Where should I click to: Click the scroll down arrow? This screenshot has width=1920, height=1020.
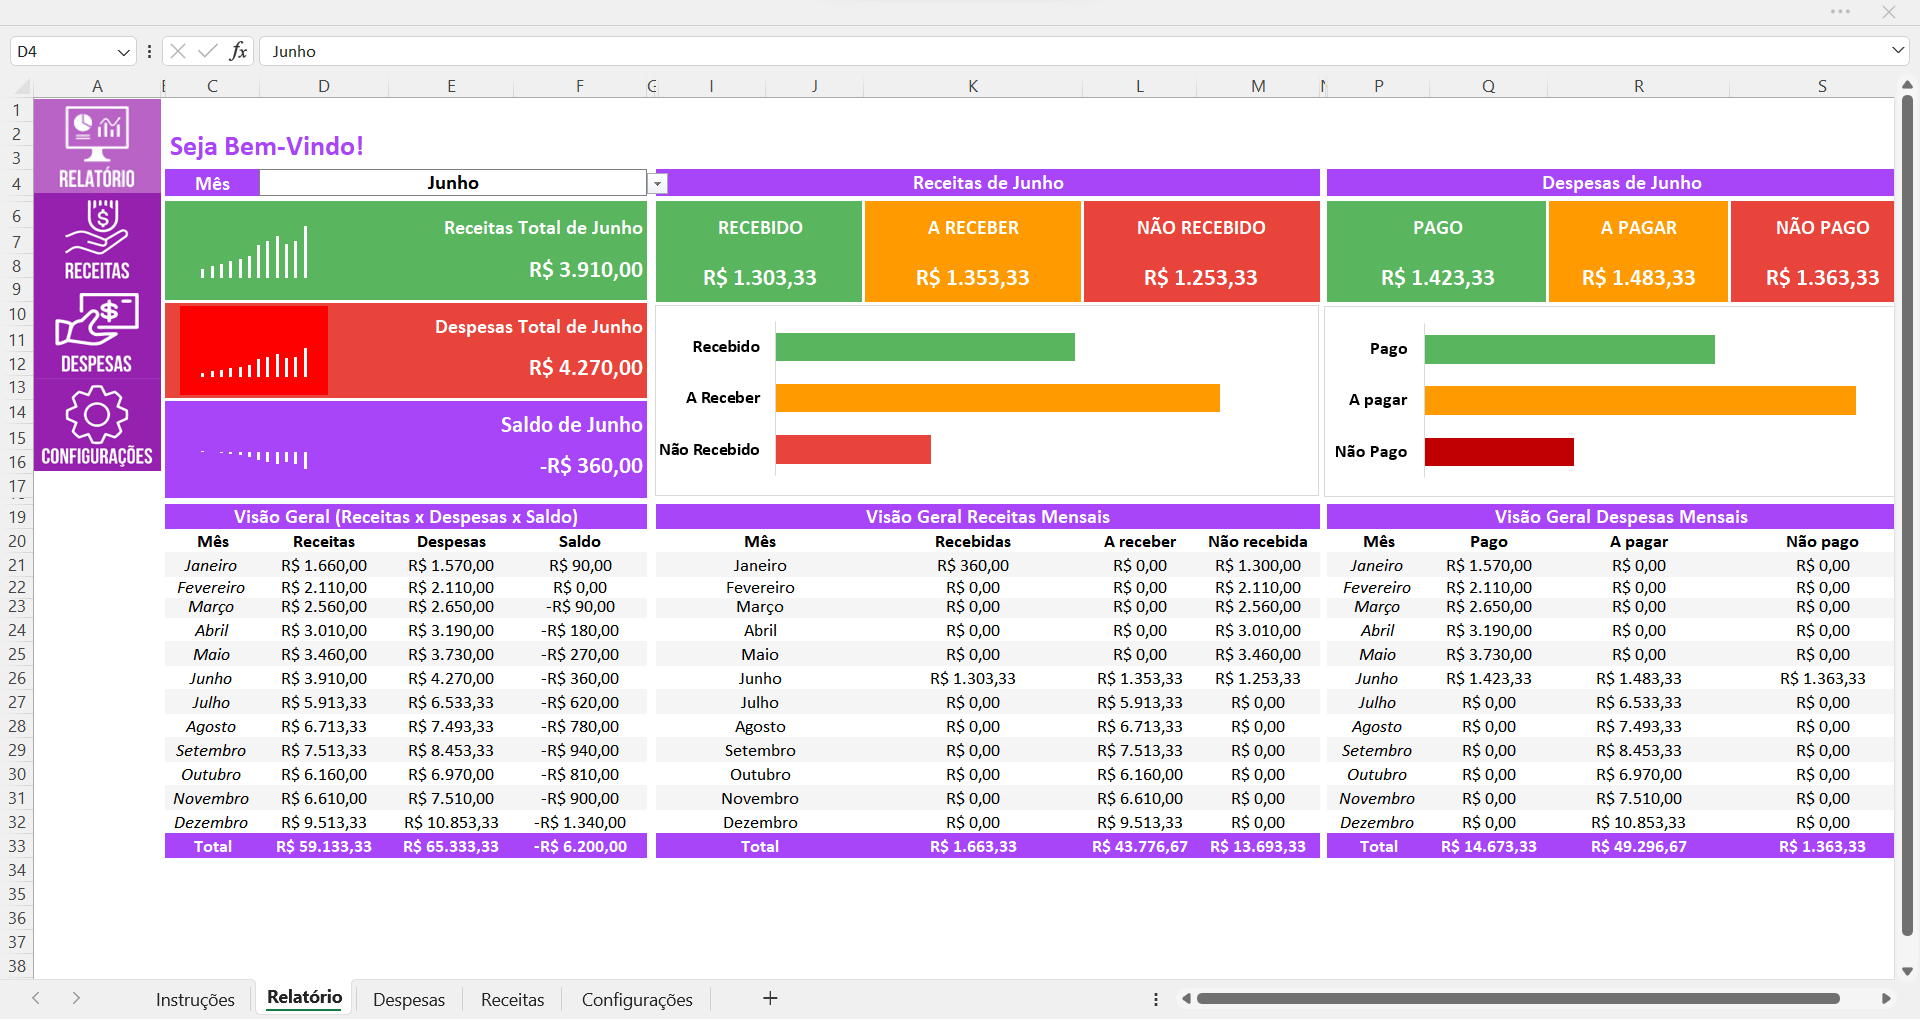[1907, 971]
